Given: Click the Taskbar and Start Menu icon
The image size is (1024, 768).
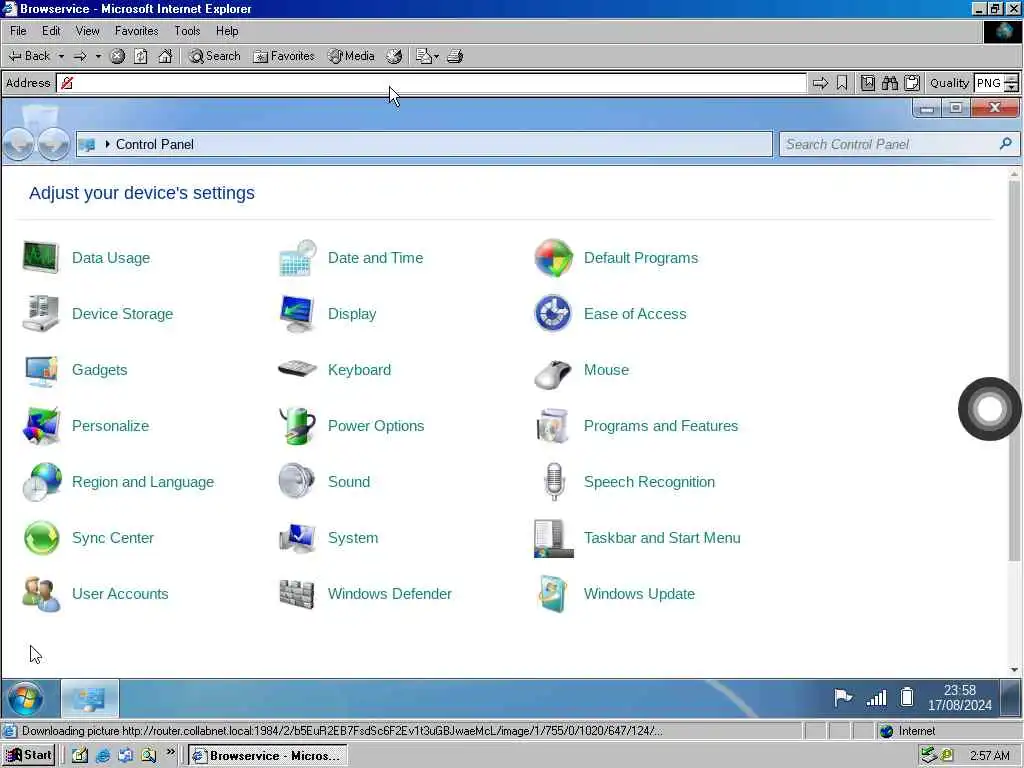Looking at the screenshot, I should click(553, 539).
